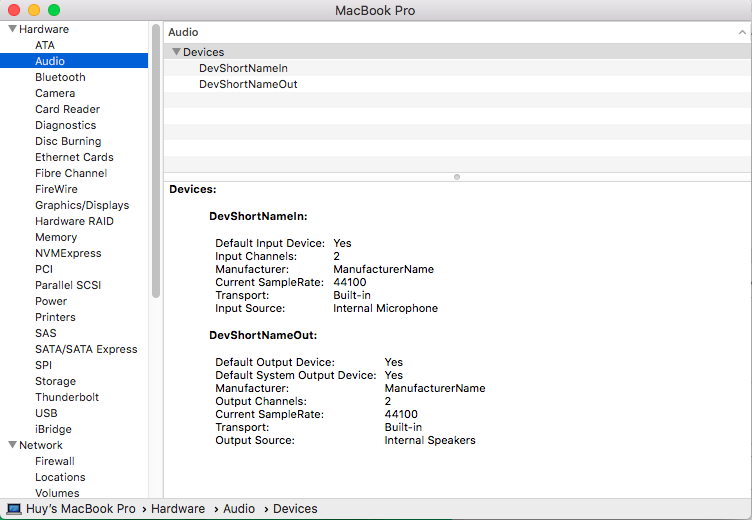Select Storage in the sidebar
Screen dimensions: 752x520
pyautogui.click(x=55, y=381)
